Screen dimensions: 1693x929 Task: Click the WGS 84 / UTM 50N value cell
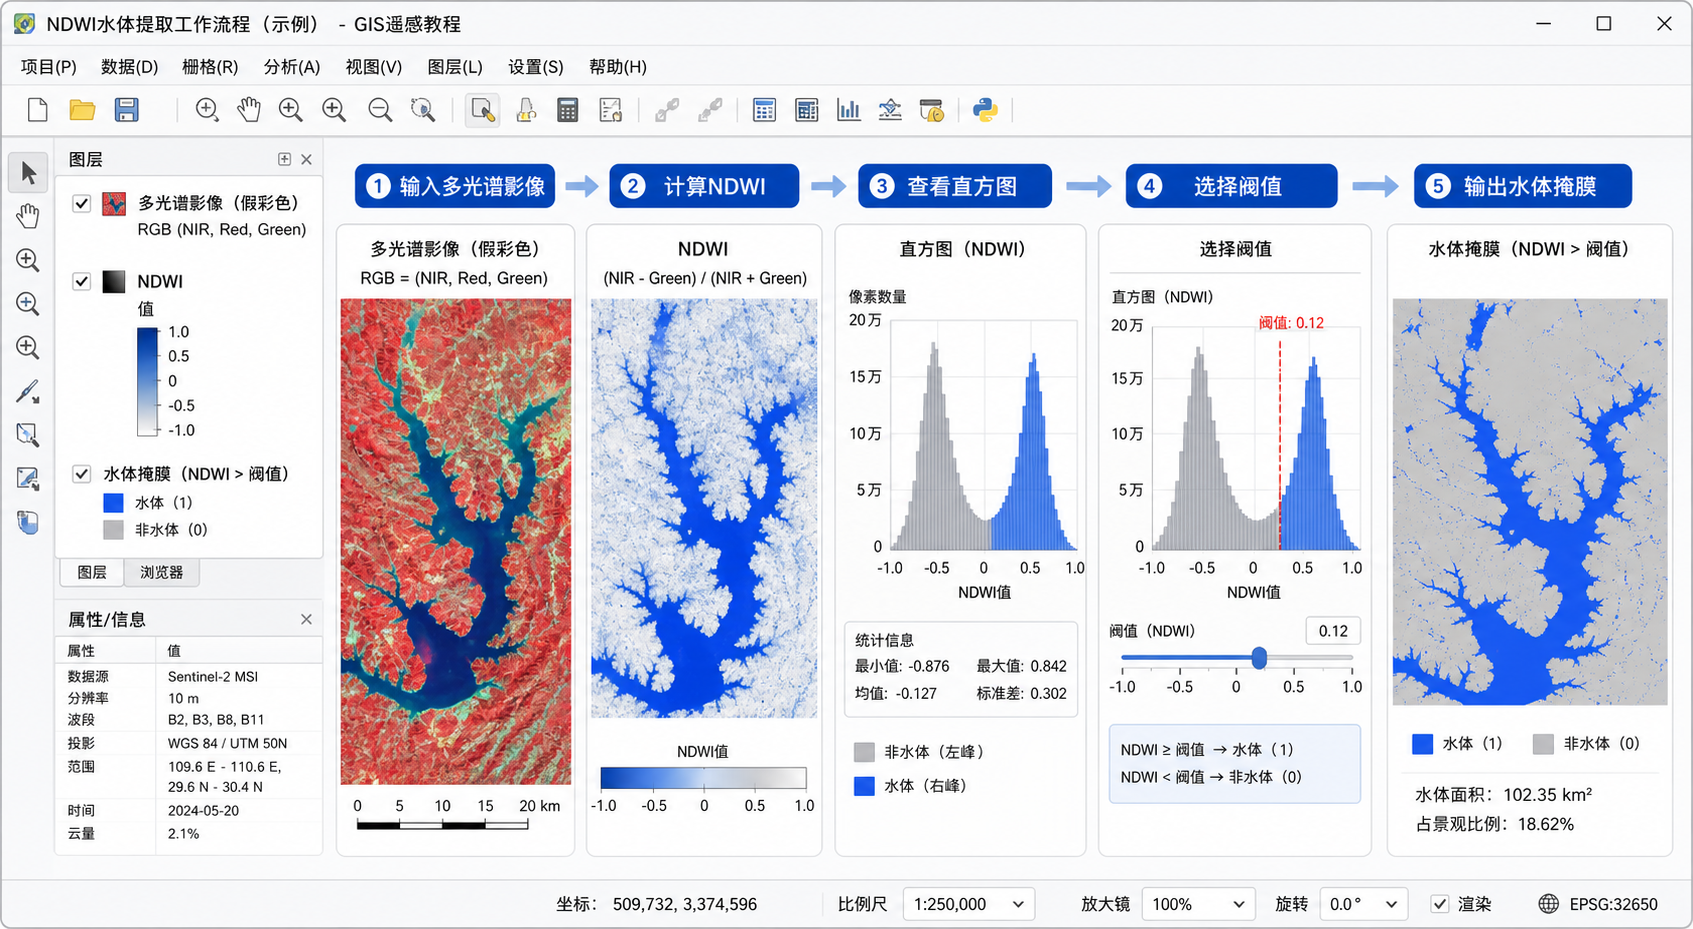(x=228, y=743)
